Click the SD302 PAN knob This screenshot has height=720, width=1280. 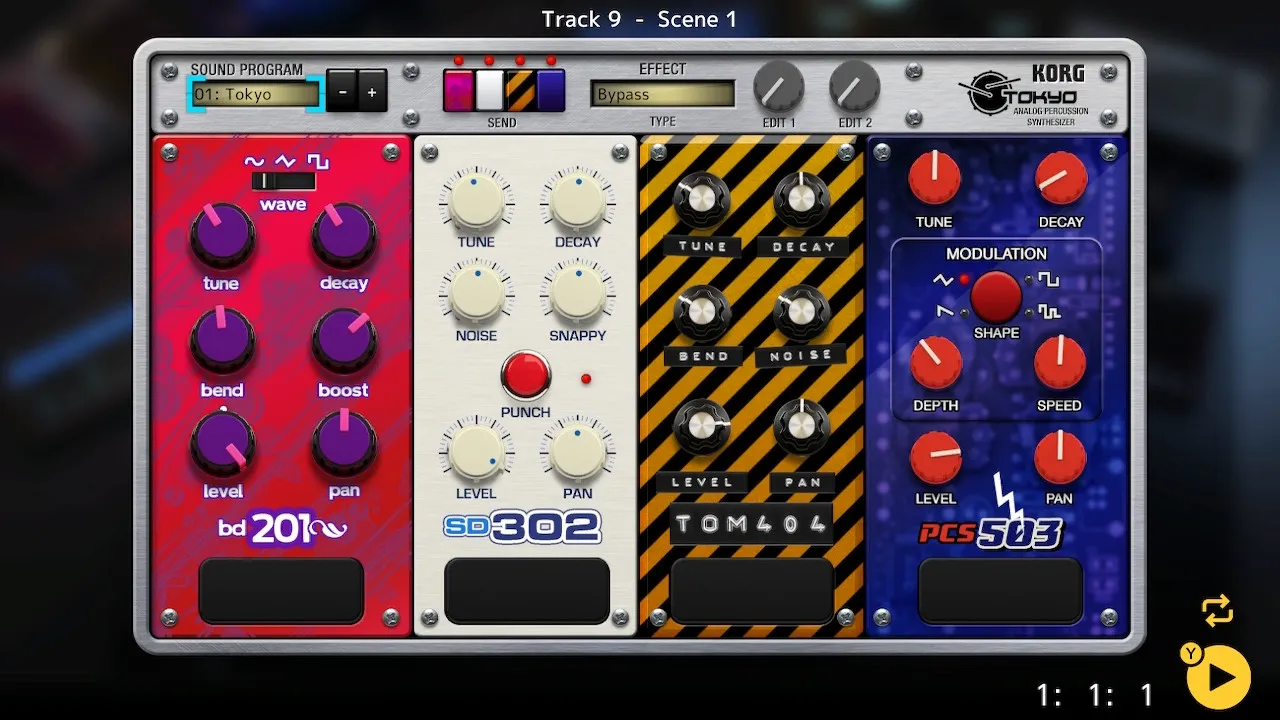(x=577, y=451)
